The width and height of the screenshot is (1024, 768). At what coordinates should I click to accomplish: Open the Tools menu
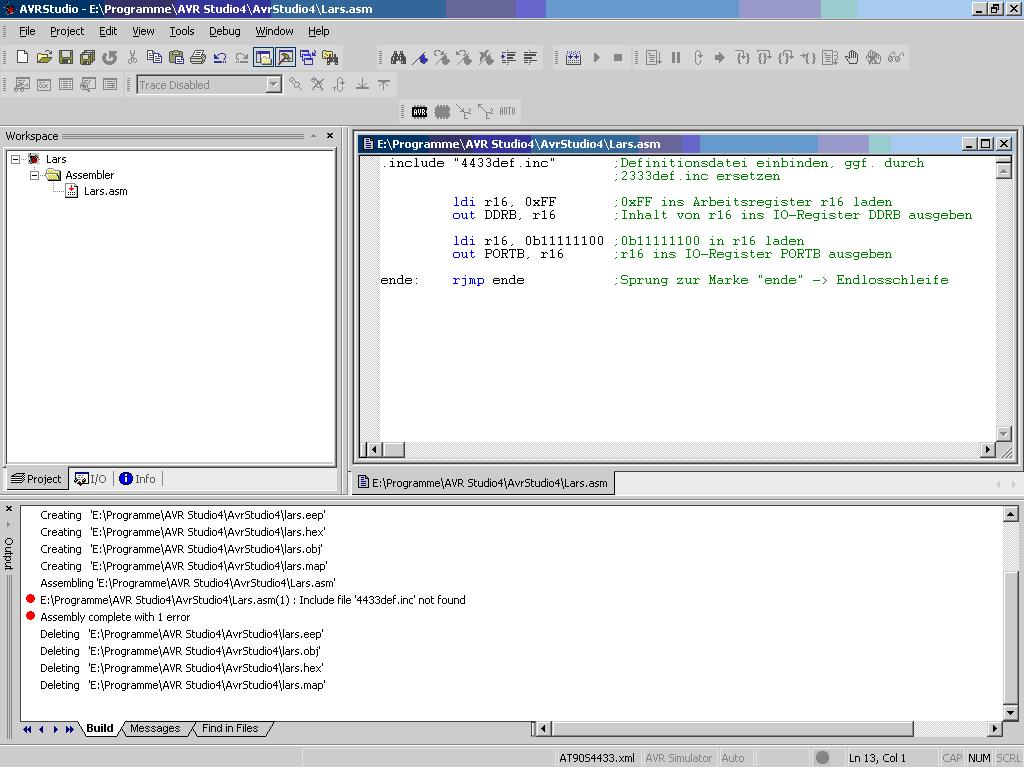182,31
